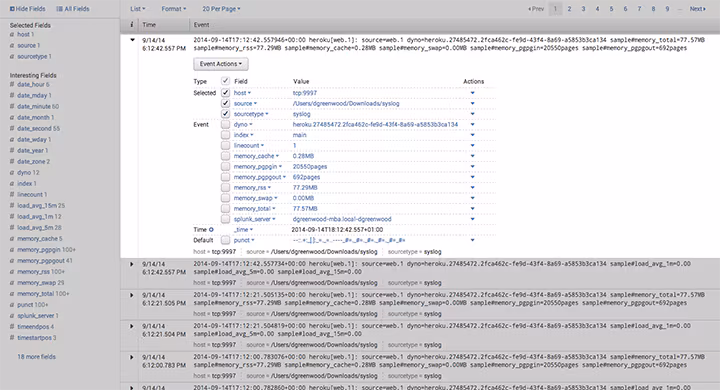Open the List view dropdown

138,9
